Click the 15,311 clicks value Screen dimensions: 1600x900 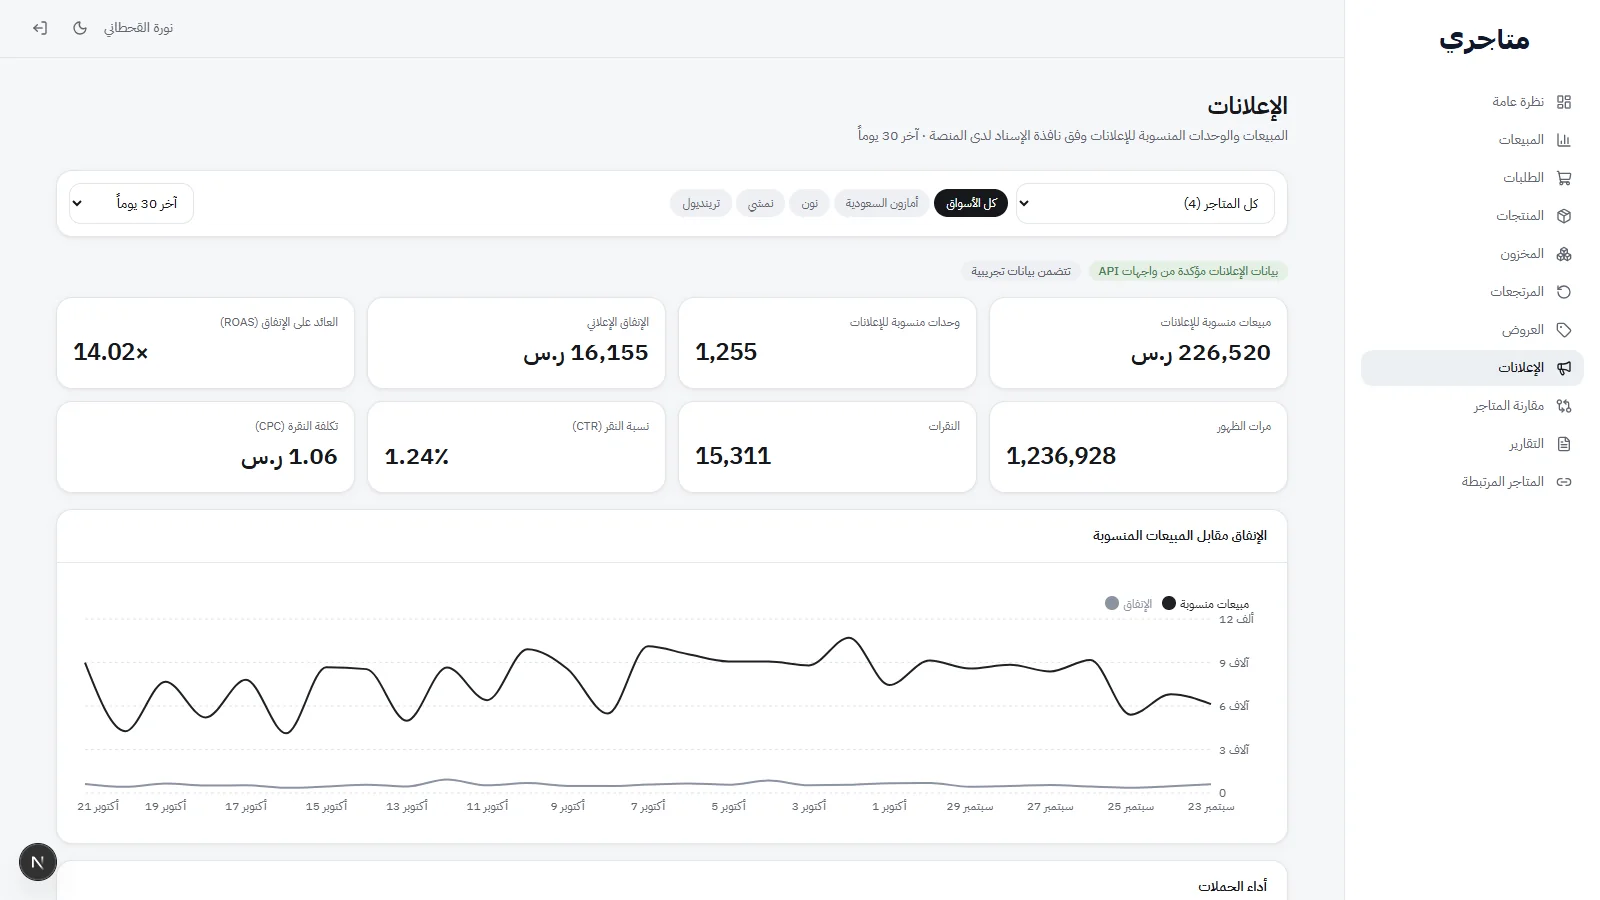click(x=733, y=456)
